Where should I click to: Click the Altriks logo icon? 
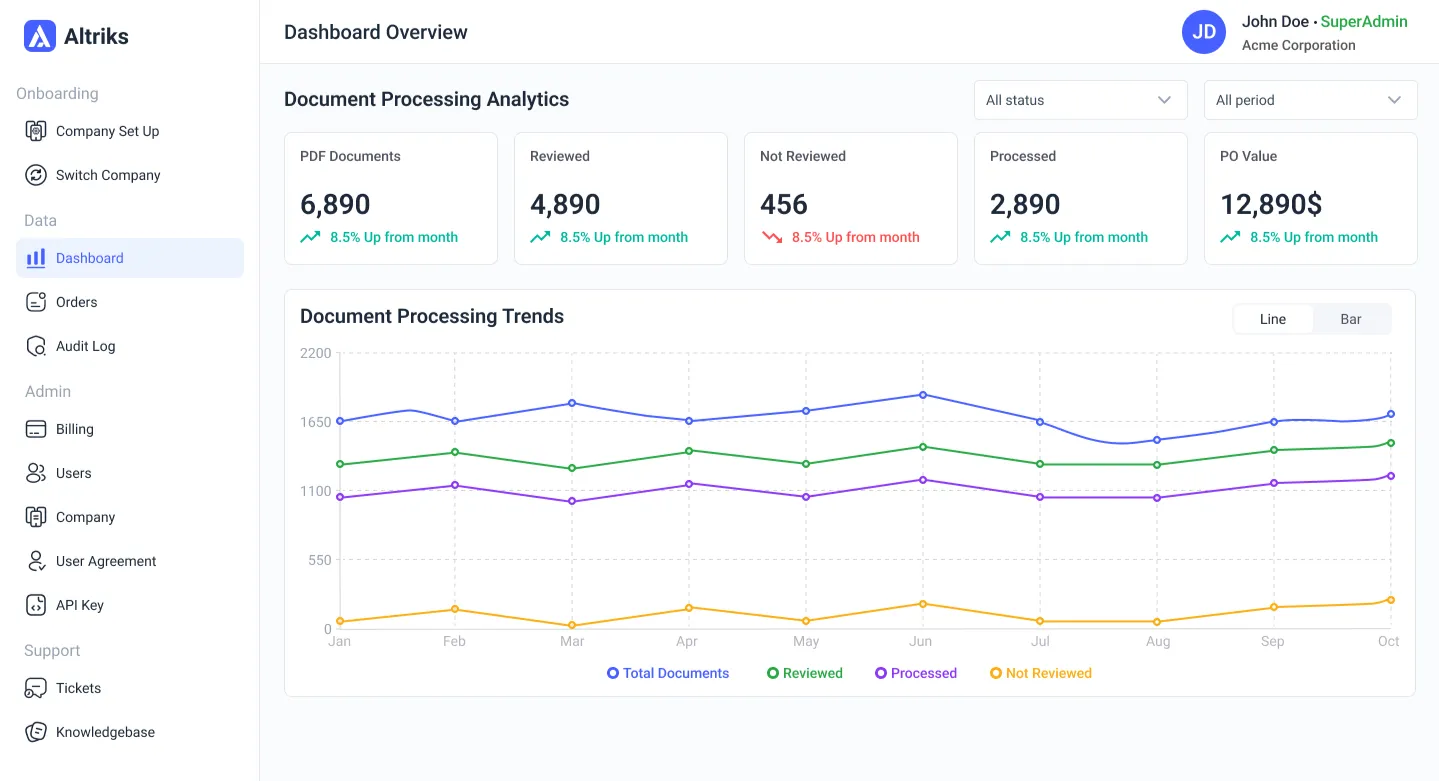40,36
